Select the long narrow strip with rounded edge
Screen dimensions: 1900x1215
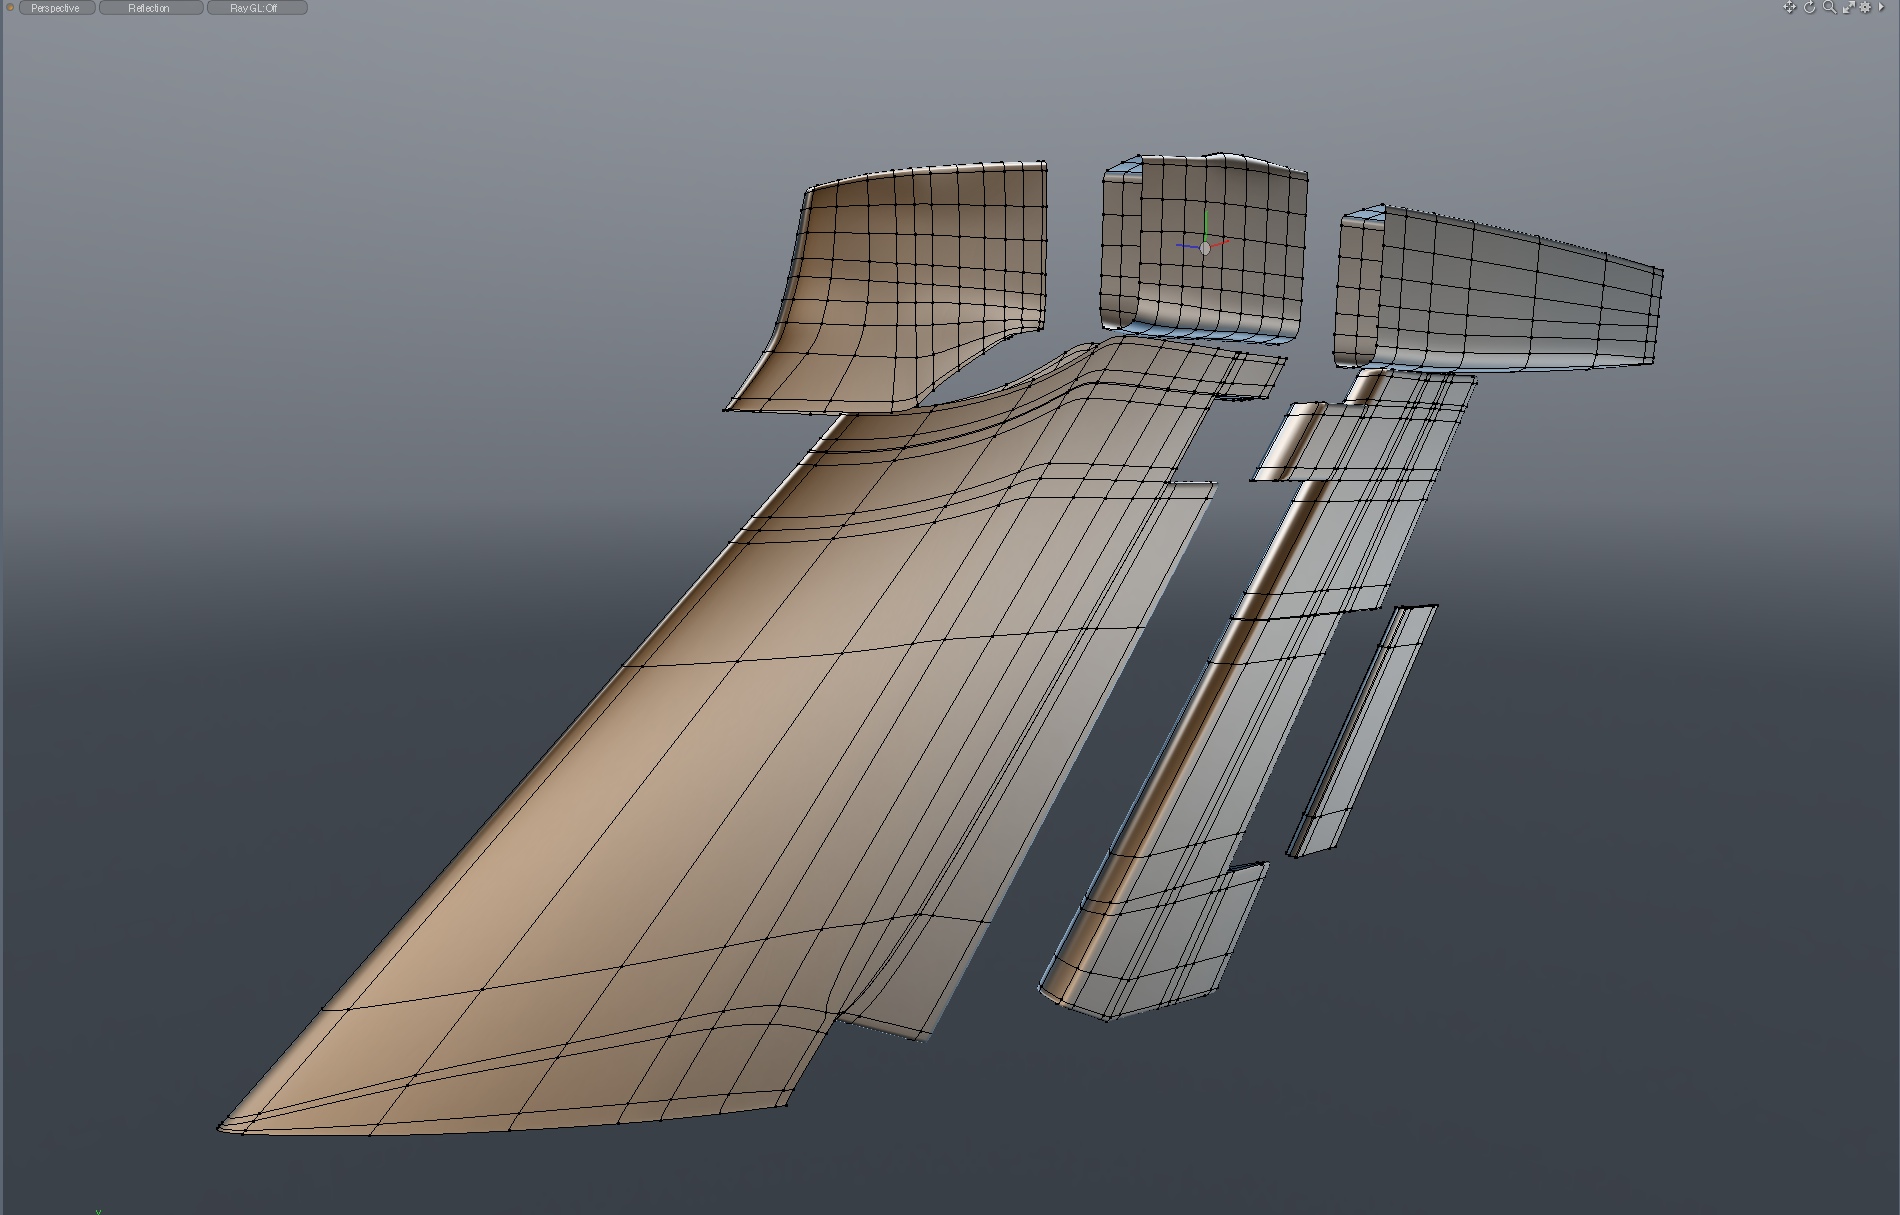point(1250,700)
